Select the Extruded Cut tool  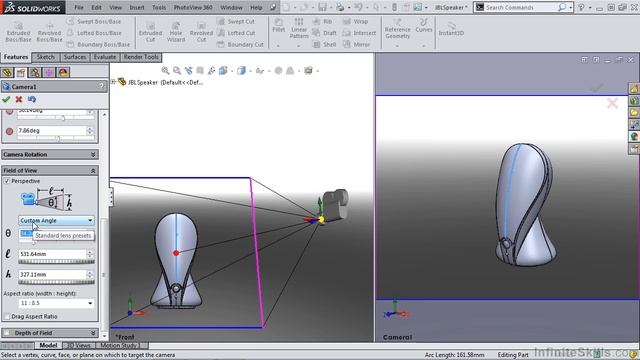coord(150,32)
